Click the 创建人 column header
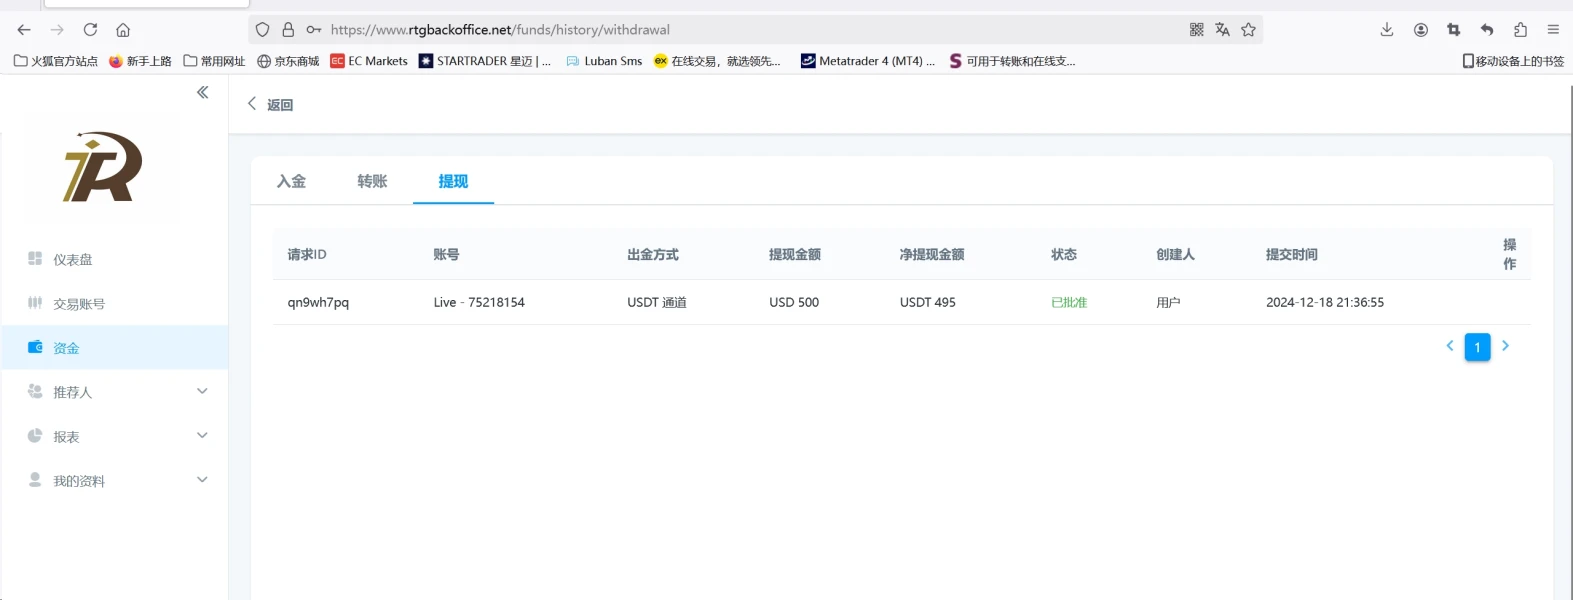The width and height of the screenshot is (1573, 600). [1176, 254]
